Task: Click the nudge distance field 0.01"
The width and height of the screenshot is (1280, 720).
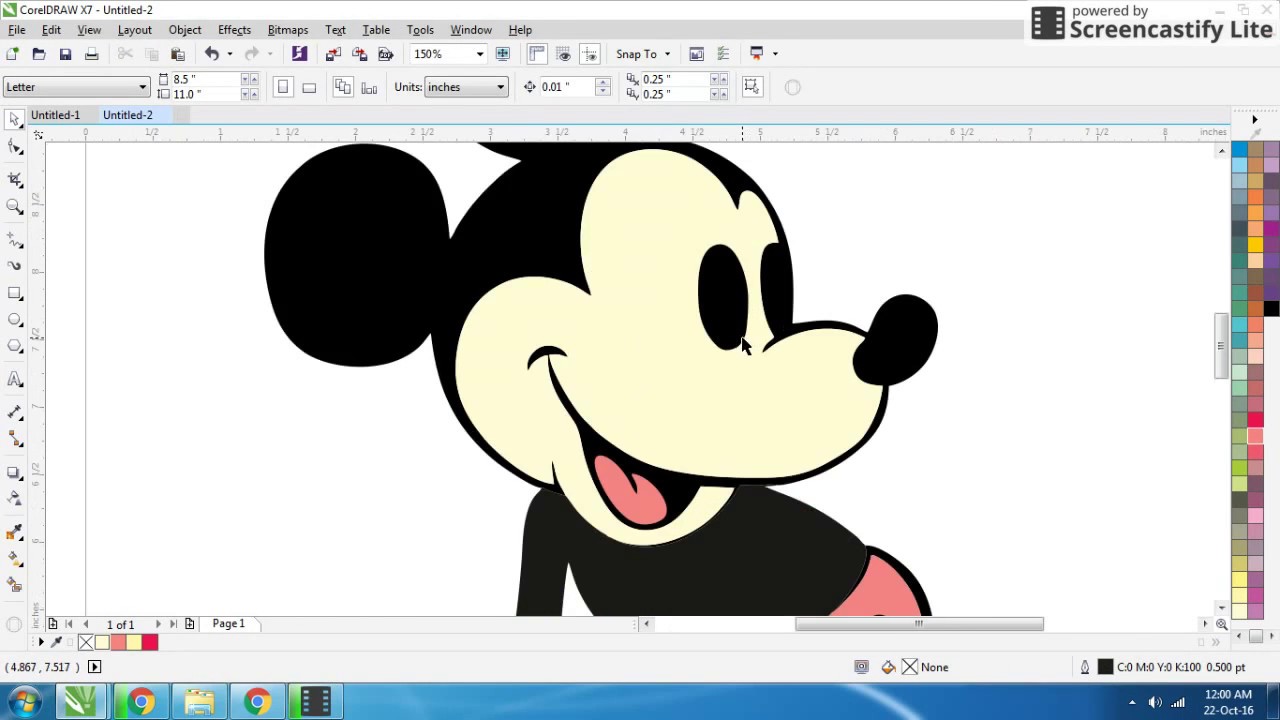Action: point(566,87)
